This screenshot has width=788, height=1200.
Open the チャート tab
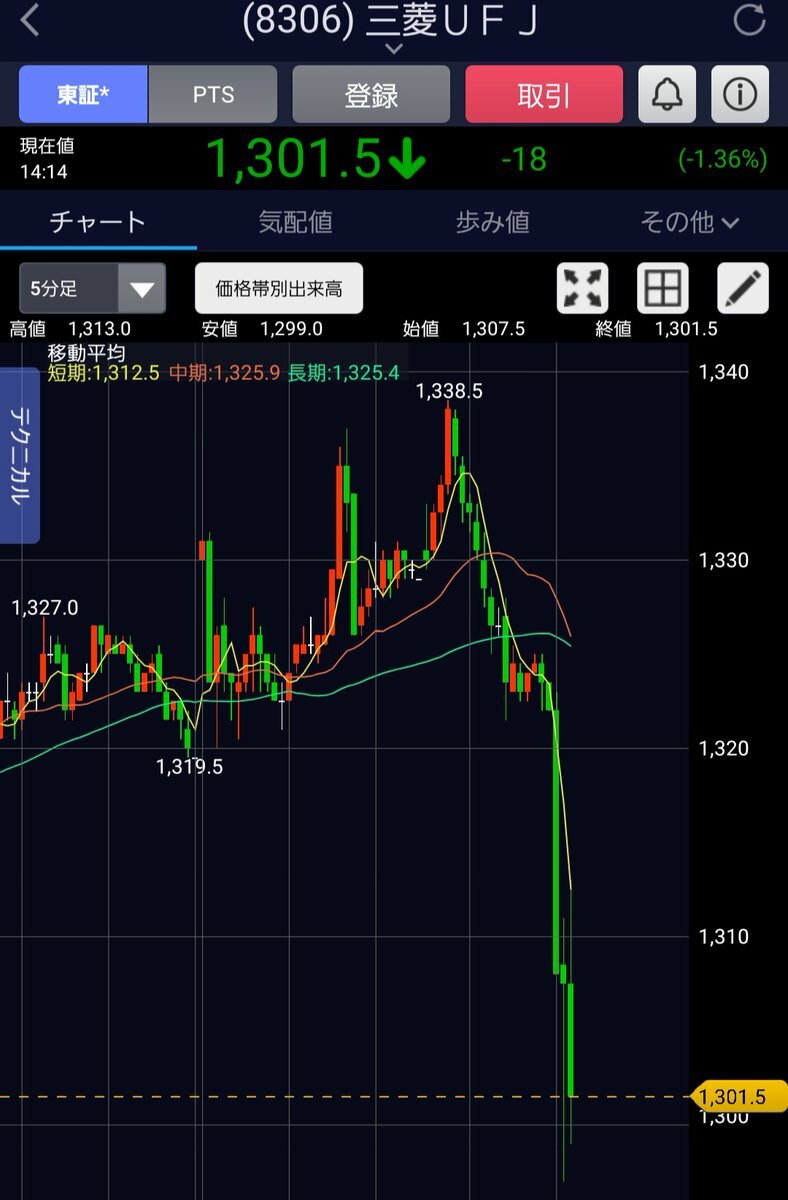coord(98,222)
